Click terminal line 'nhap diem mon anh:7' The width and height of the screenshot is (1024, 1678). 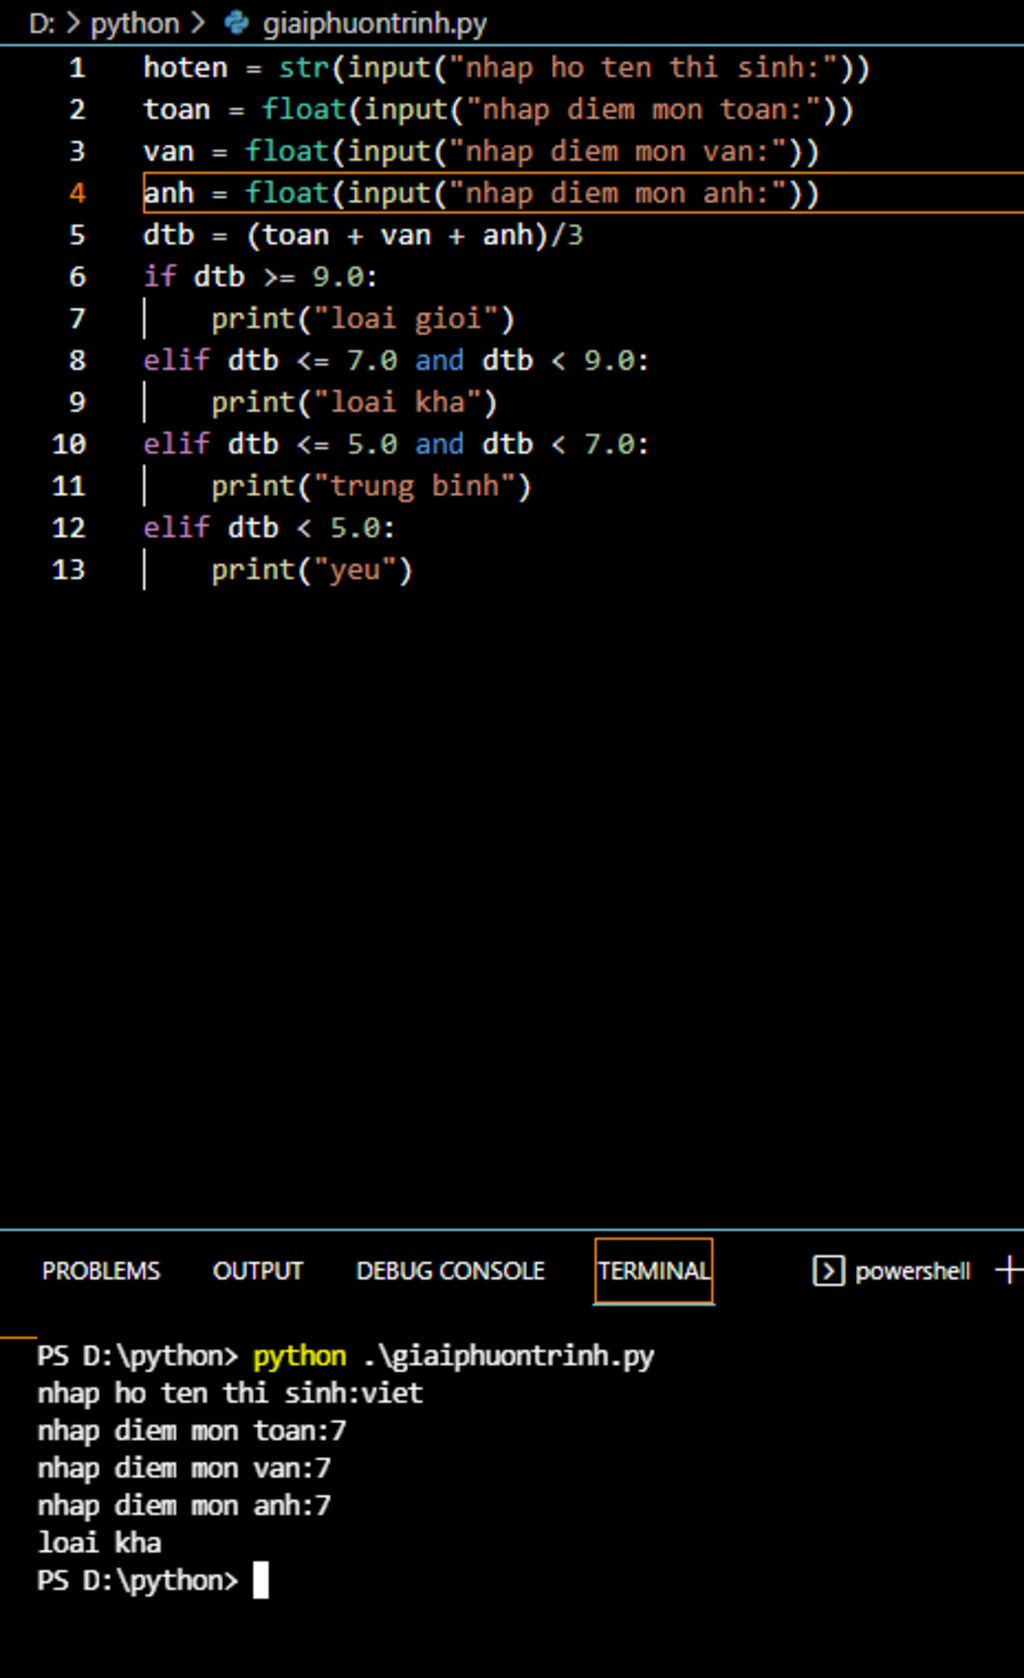pyautogui.click(x=184, y=1505)
